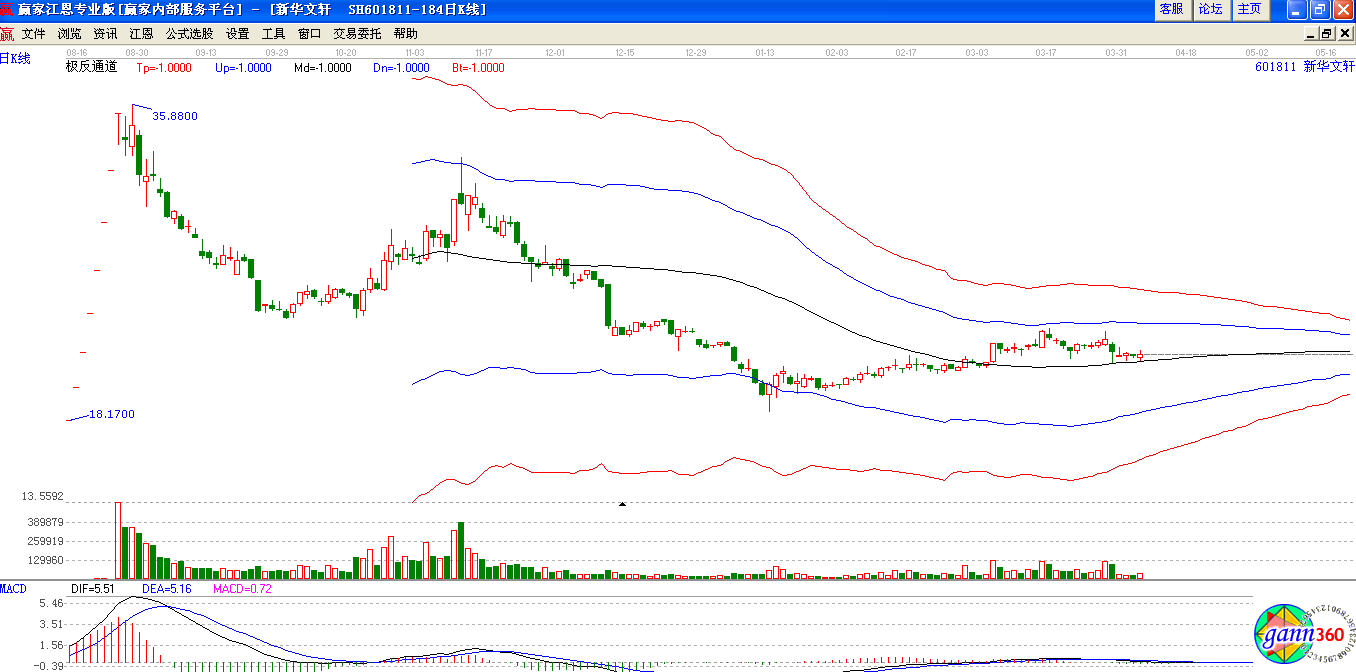The image size is (1356, 672).
Task: Click the MACD indicator label
Action: click(15, 588)
